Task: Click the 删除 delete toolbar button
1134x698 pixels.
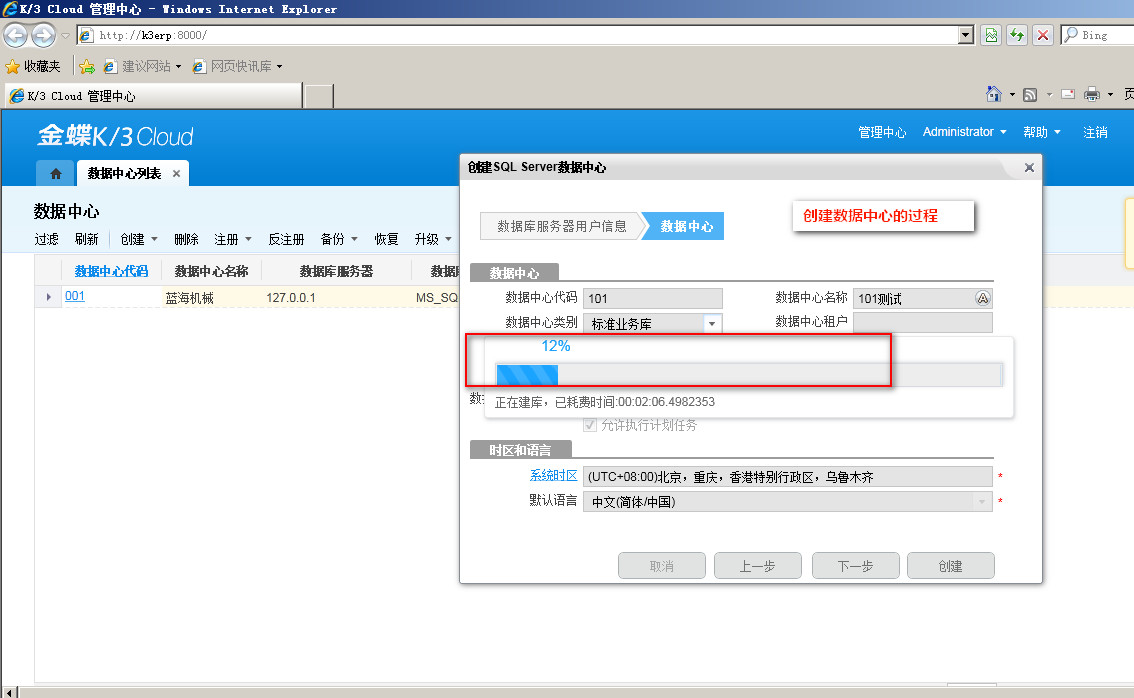Action: (x=186, y=239)
